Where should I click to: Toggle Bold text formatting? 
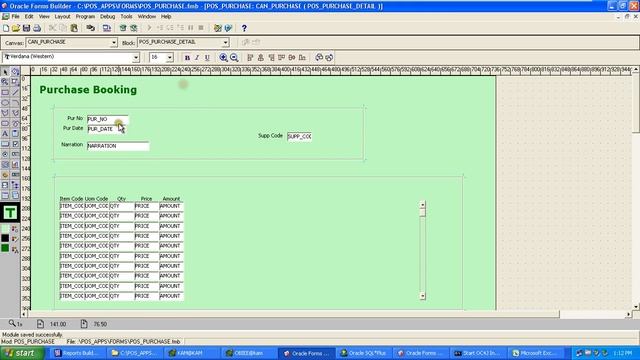(x=187, y=58)
